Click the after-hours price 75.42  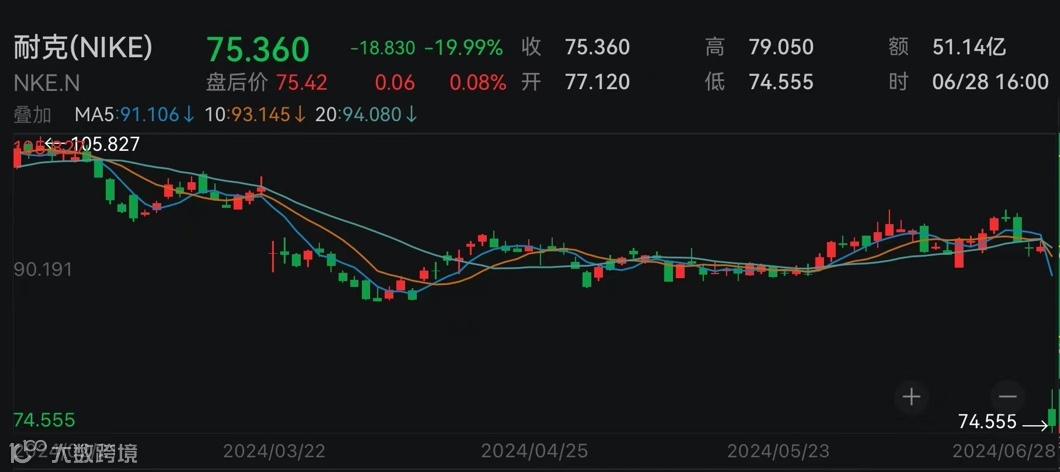click(x=302, y=82)
